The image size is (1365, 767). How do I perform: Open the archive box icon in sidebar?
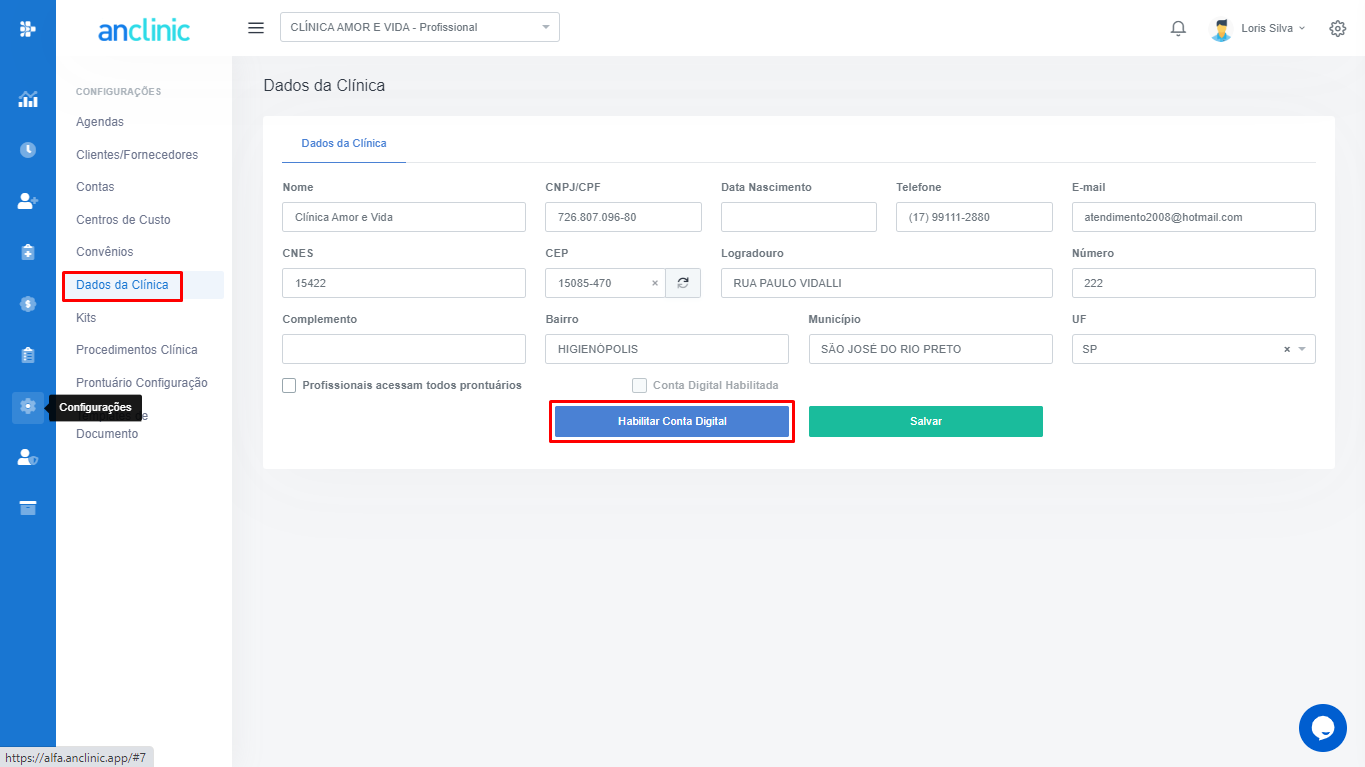tap(28, 508)
